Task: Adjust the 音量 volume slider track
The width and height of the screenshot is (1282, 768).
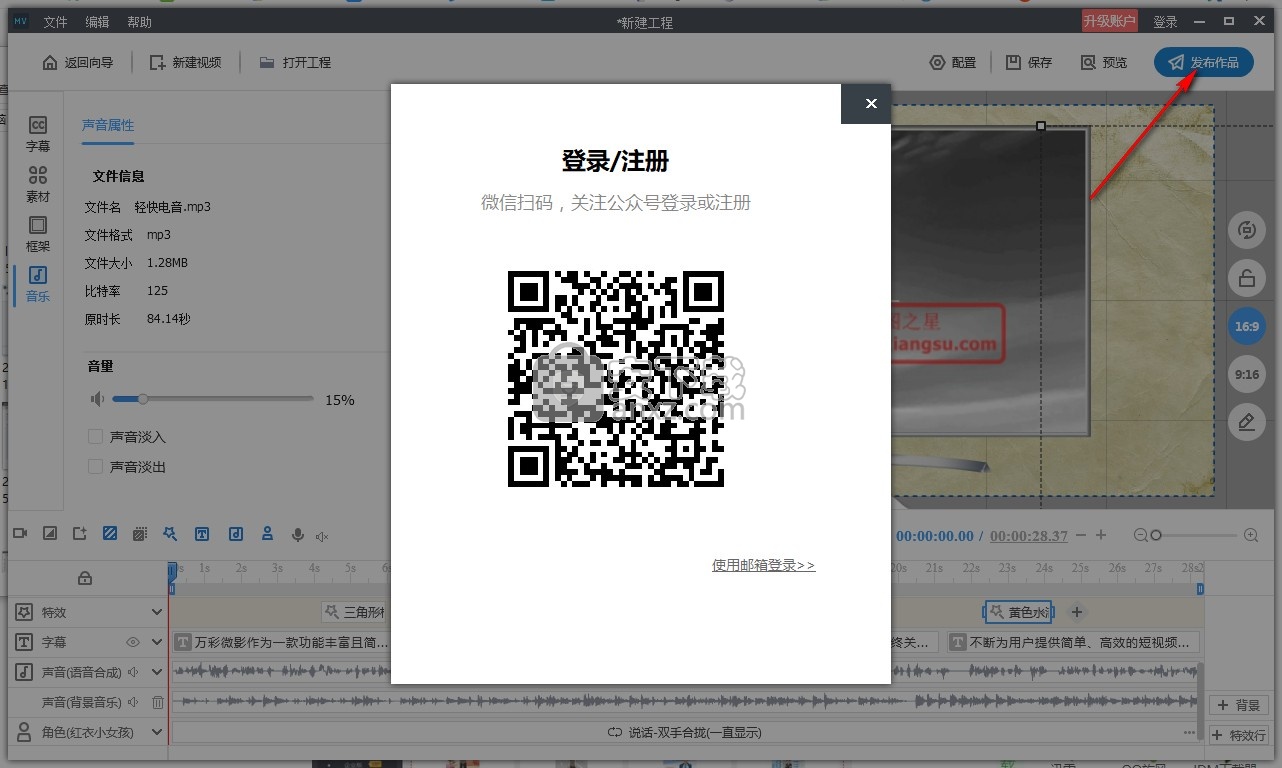Action: (x=213, y=399)
